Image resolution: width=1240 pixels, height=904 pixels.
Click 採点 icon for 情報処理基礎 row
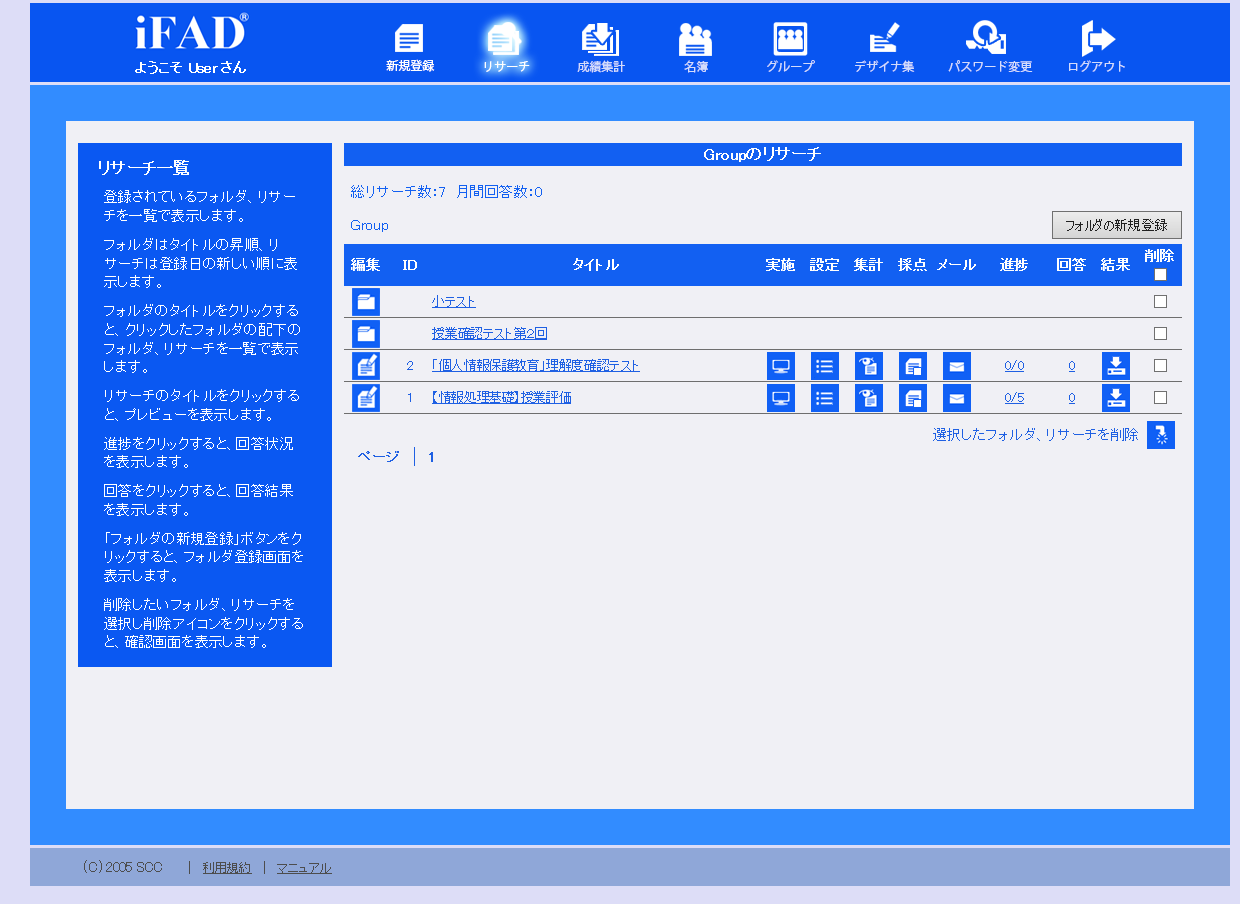coord(913,398)
